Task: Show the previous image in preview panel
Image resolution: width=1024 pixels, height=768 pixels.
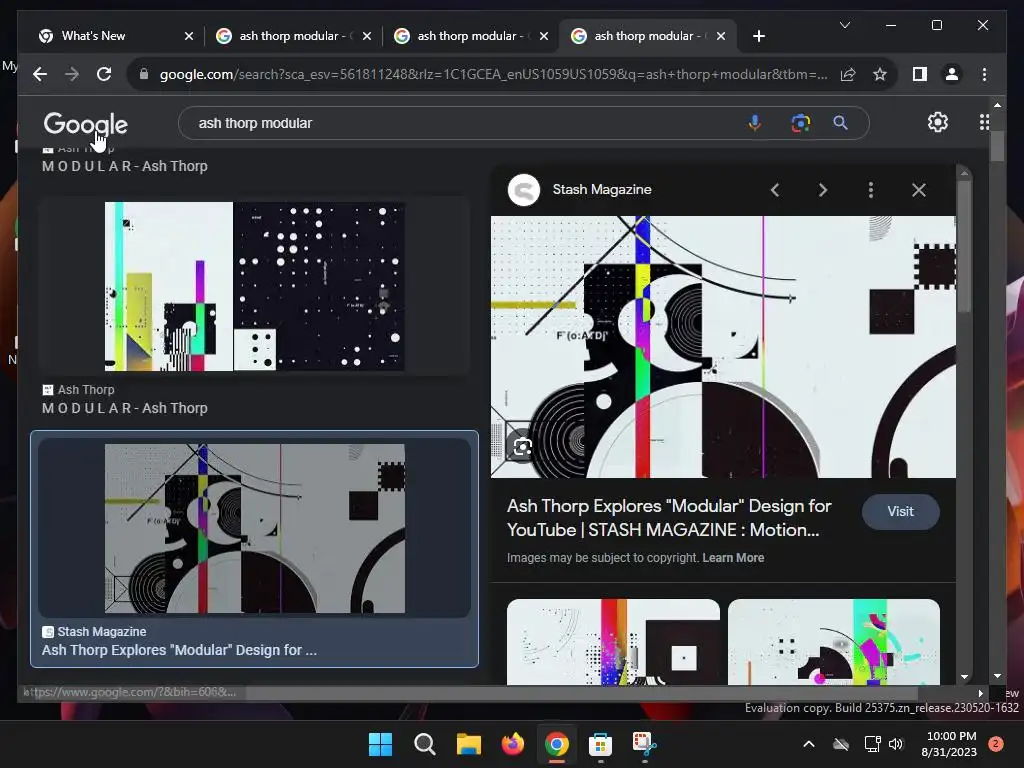Action: 775,190
